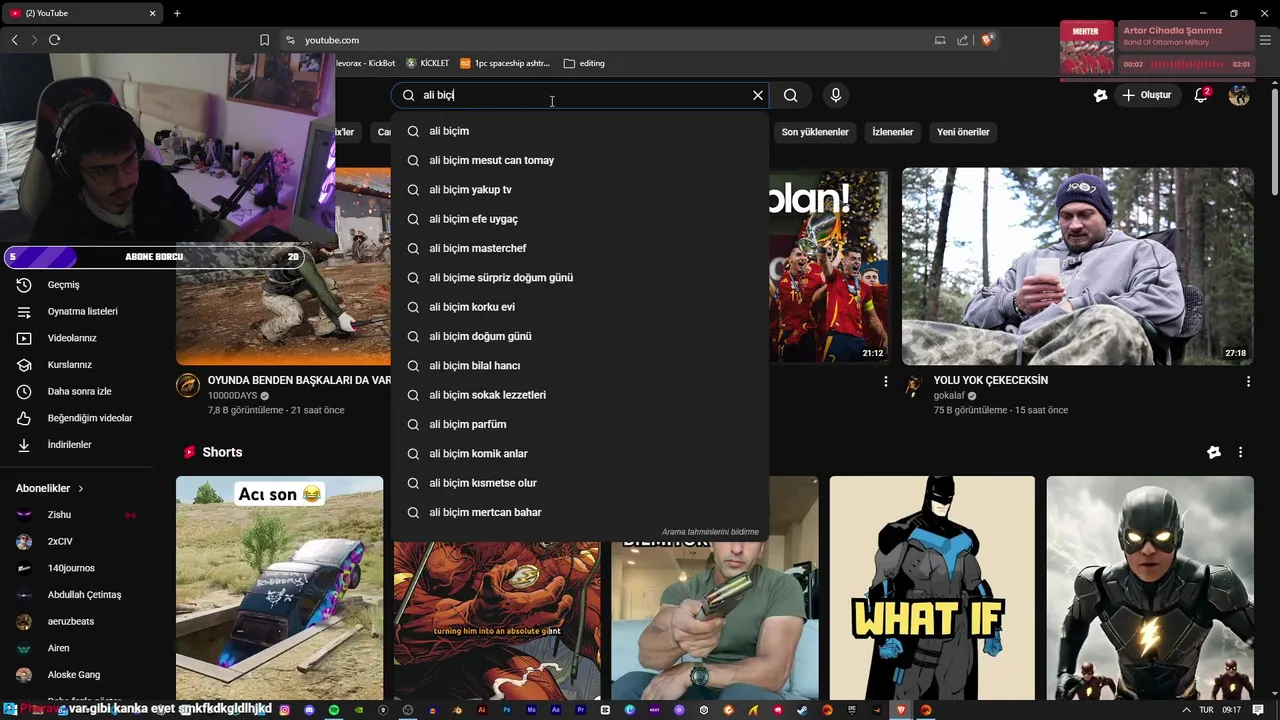Open the Brave Shields lion icon
Viewport: 1280px width, 720px height.
pos(987,40)
